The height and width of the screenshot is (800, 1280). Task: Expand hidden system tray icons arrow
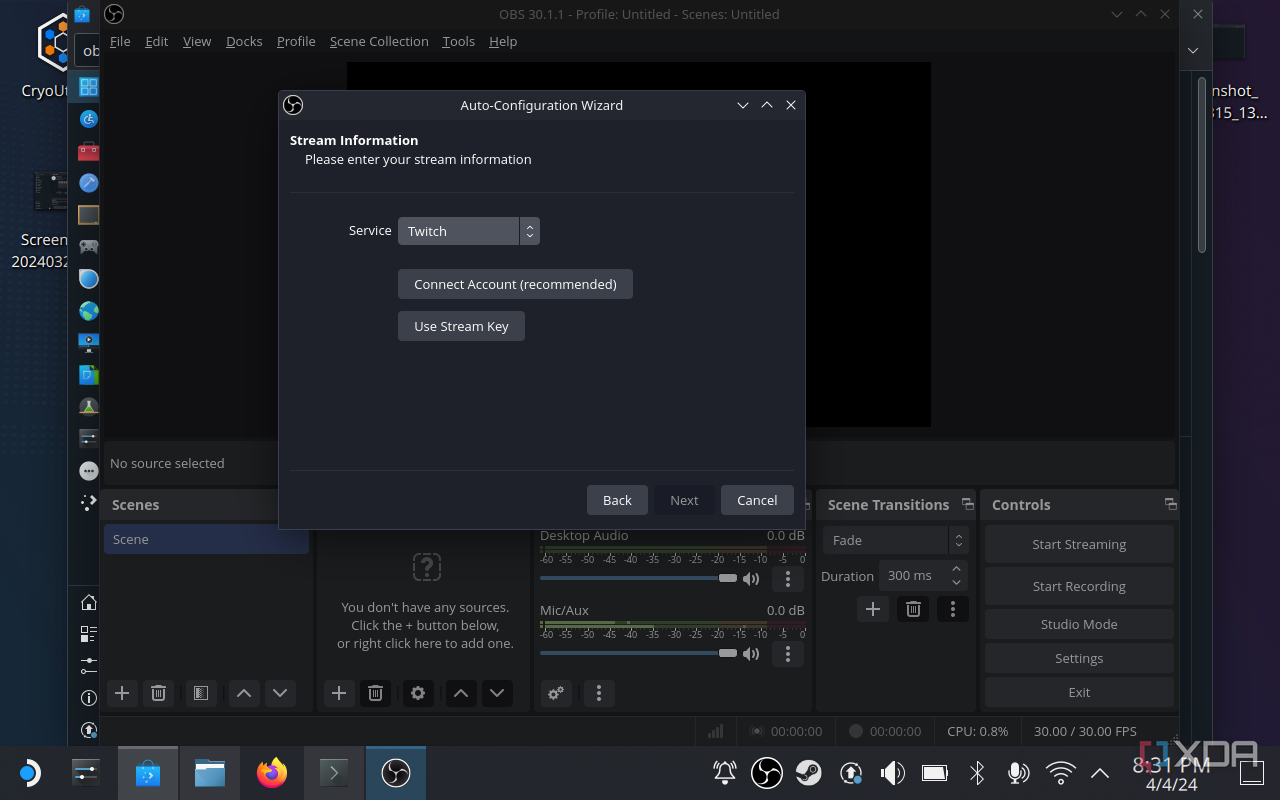(1100, 773)
